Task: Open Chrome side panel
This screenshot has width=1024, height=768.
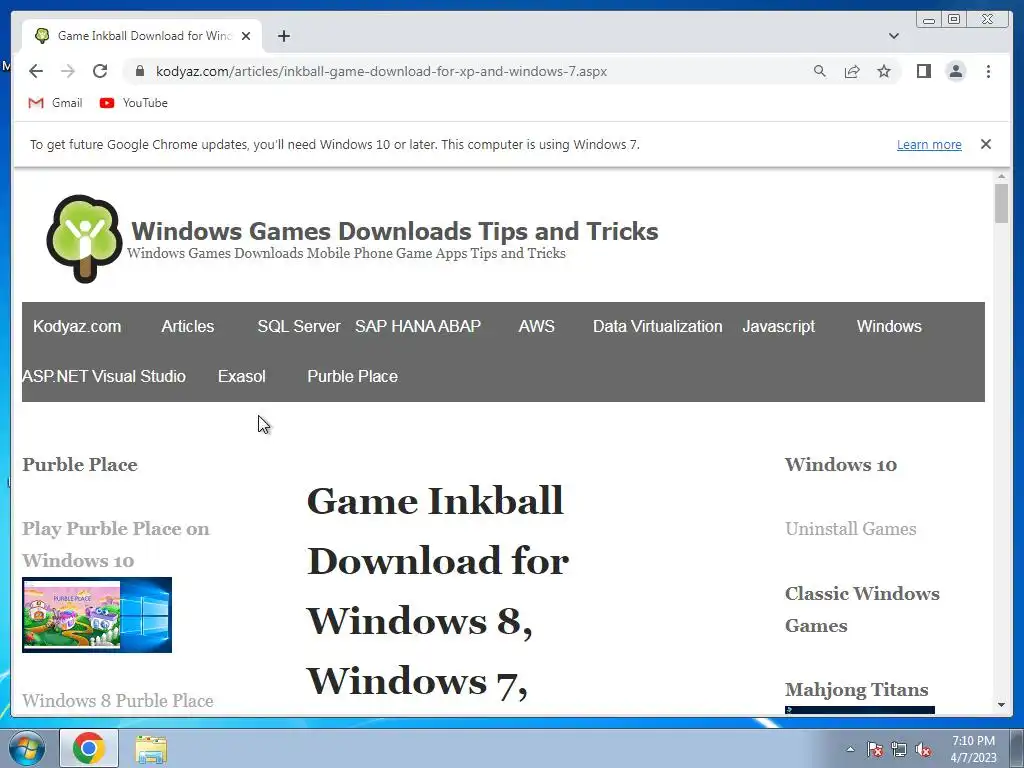Action: click(923, 71)
